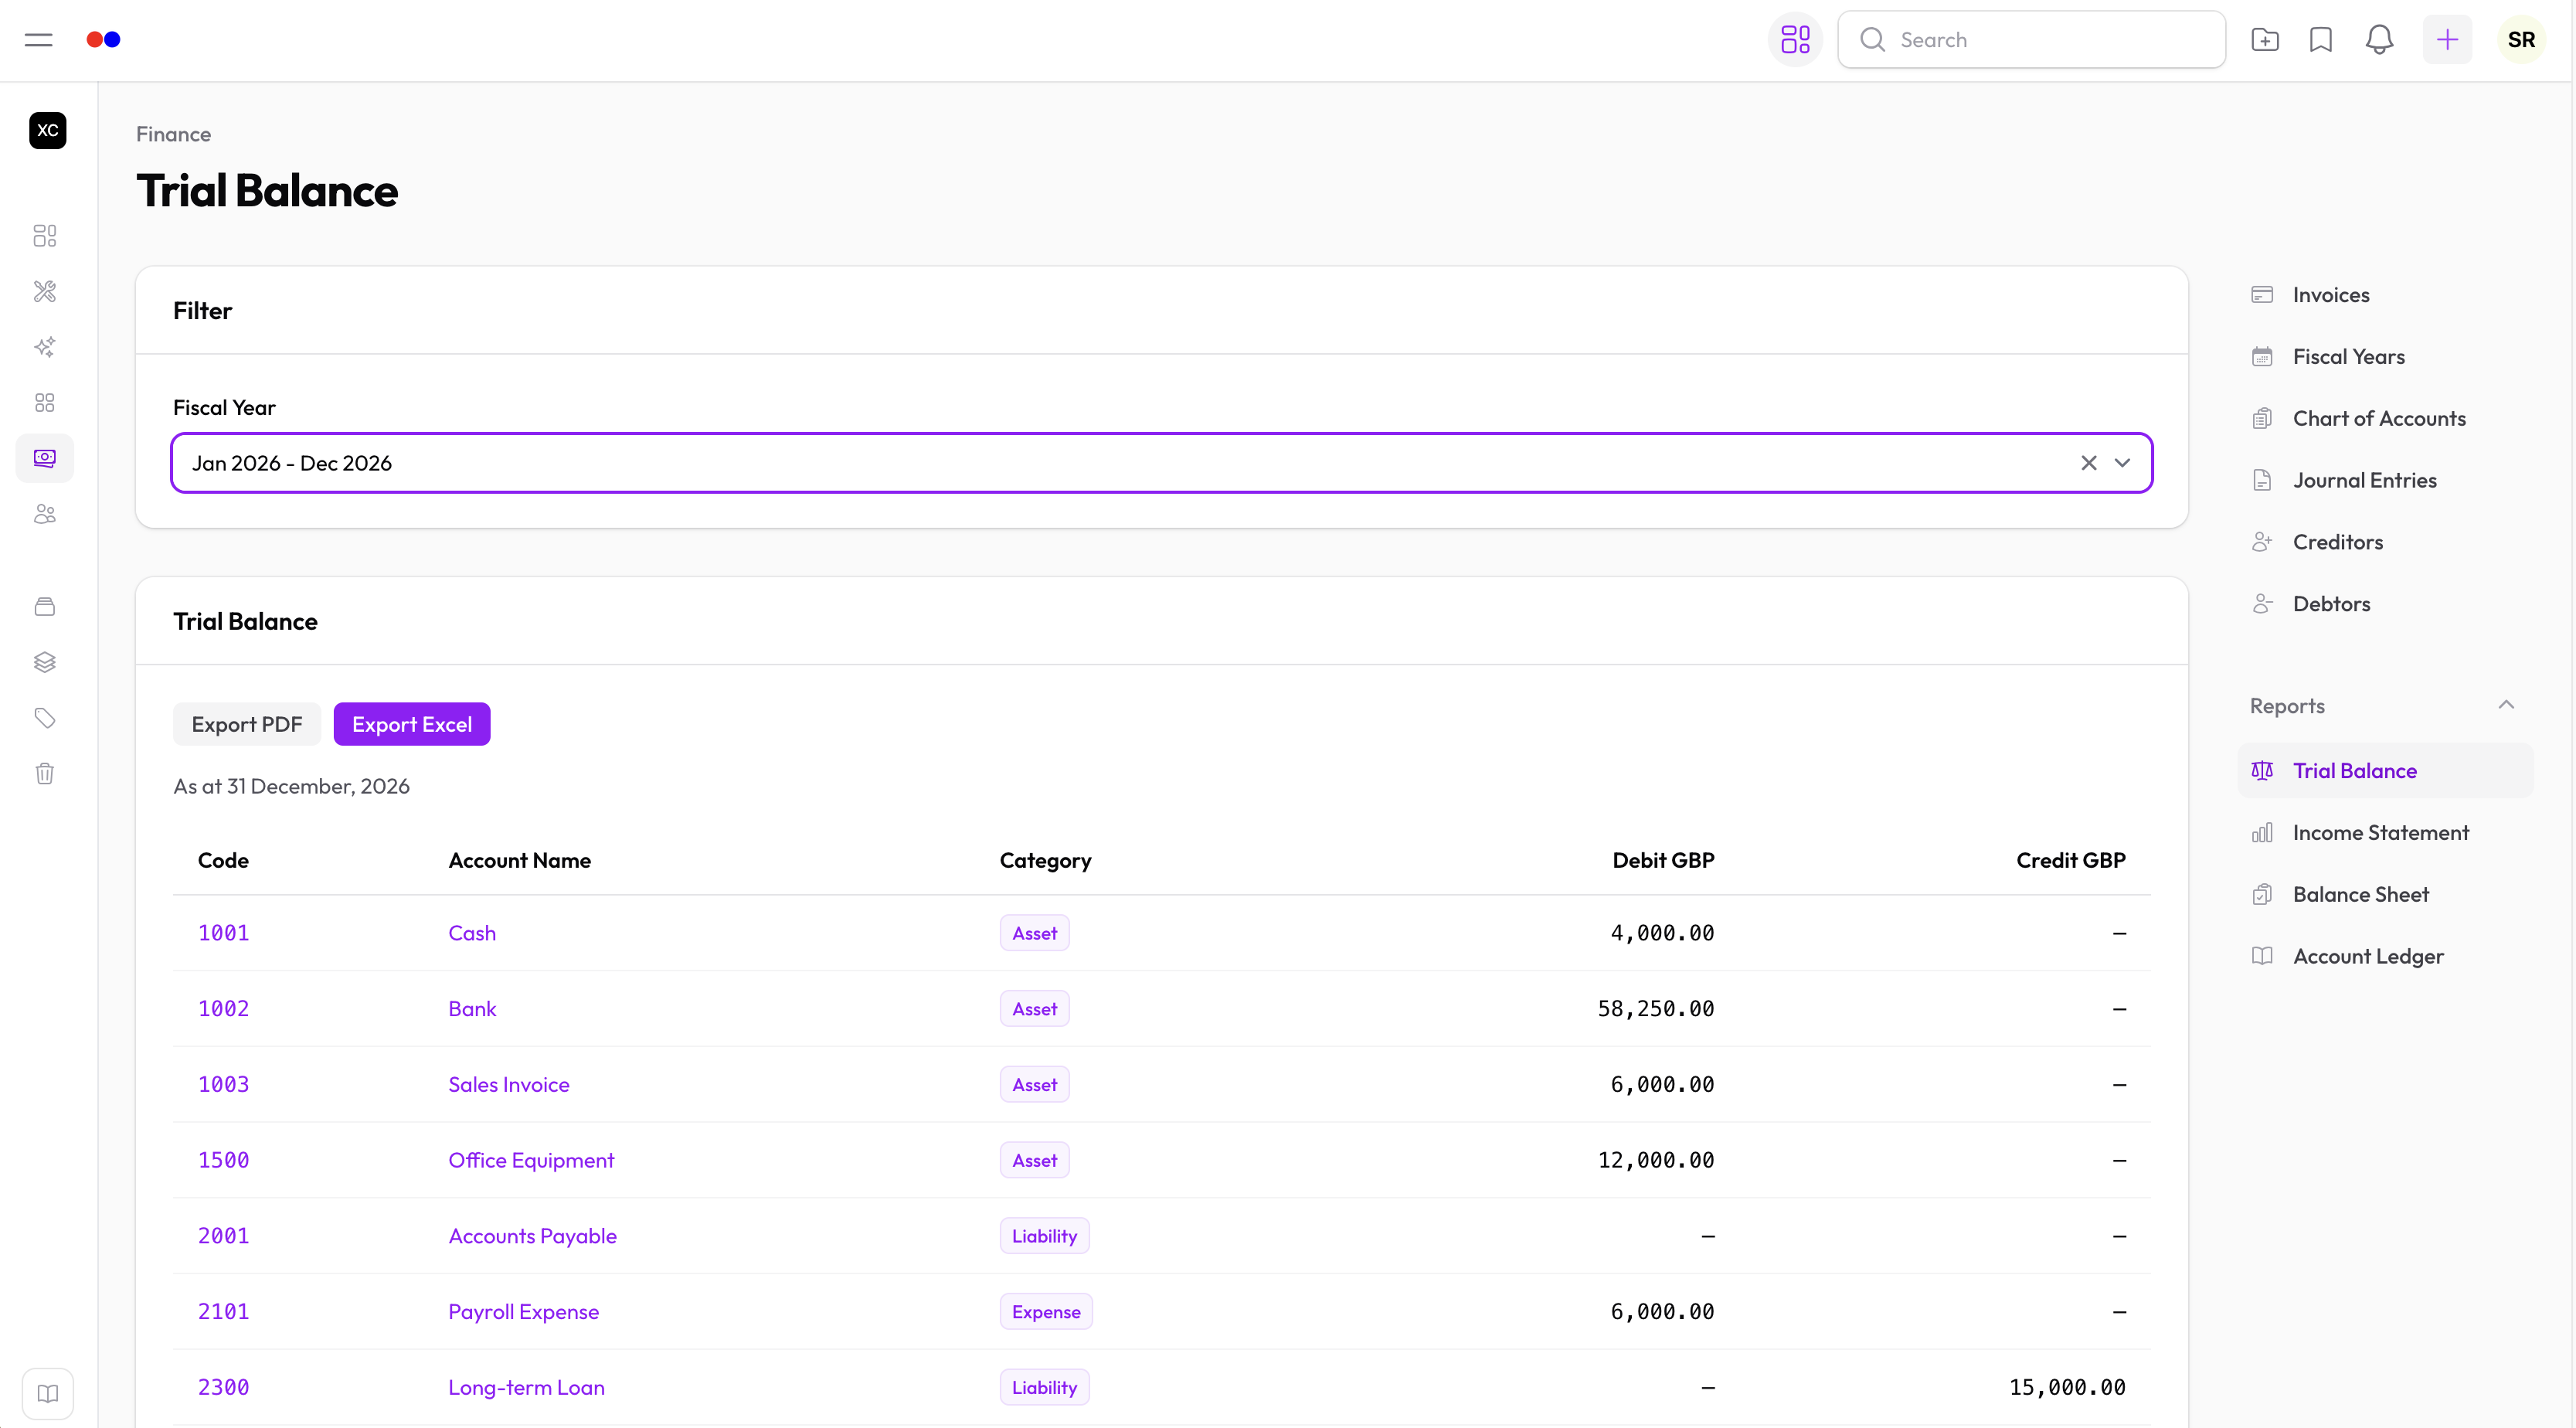Click the purple plus create button
The width and height of the screenshot is (2576, 1428).
tap(2447, 40)
